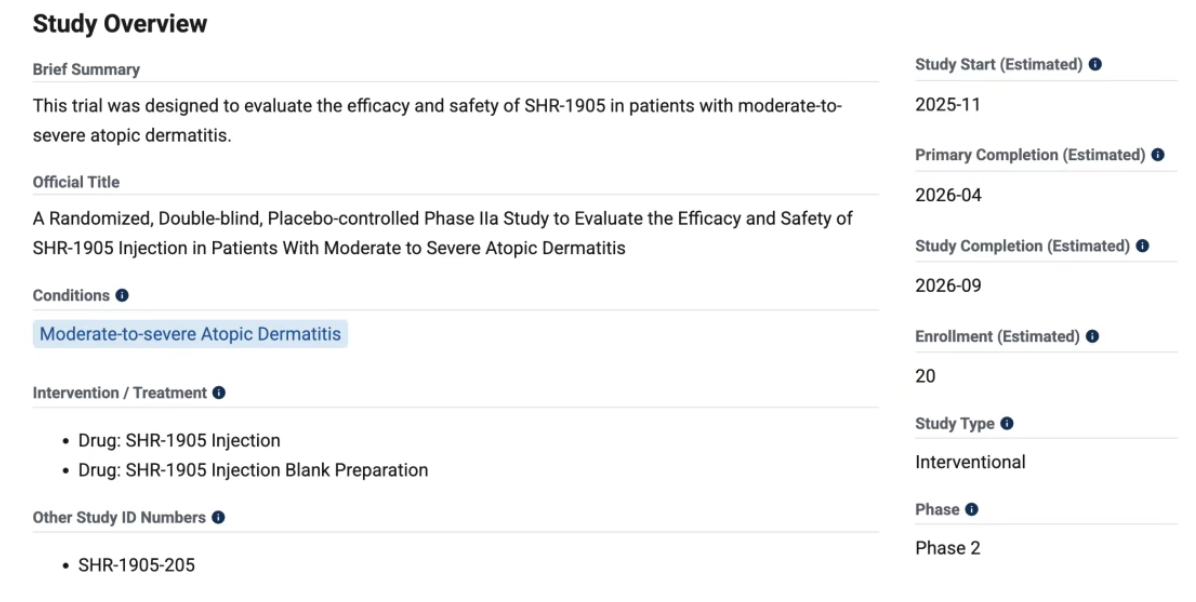Show Intervention / Treatment info icon details
The image size is (1196, 602).
[x=219, y=393]
